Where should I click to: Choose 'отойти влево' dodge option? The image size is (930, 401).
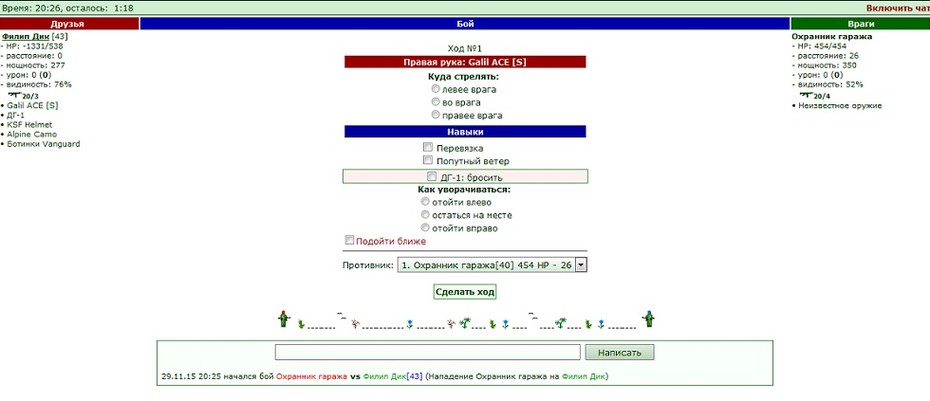tap(425, 202)
